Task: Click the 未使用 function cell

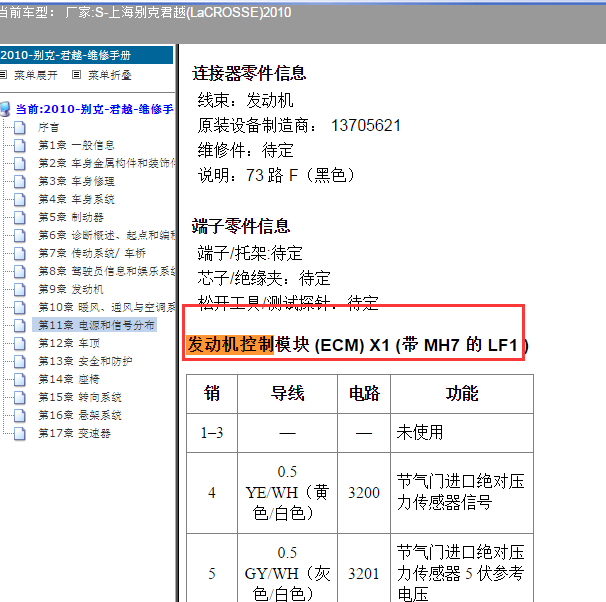Action: [462, 433]
